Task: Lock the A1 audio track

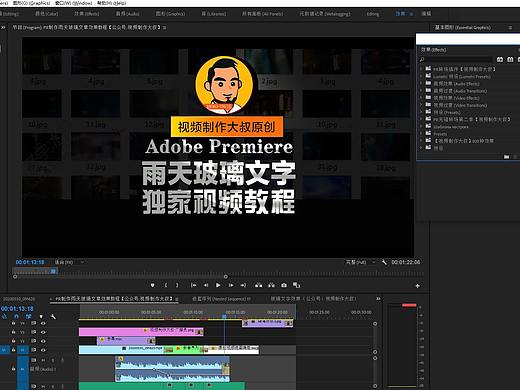Action: [13, 369]
